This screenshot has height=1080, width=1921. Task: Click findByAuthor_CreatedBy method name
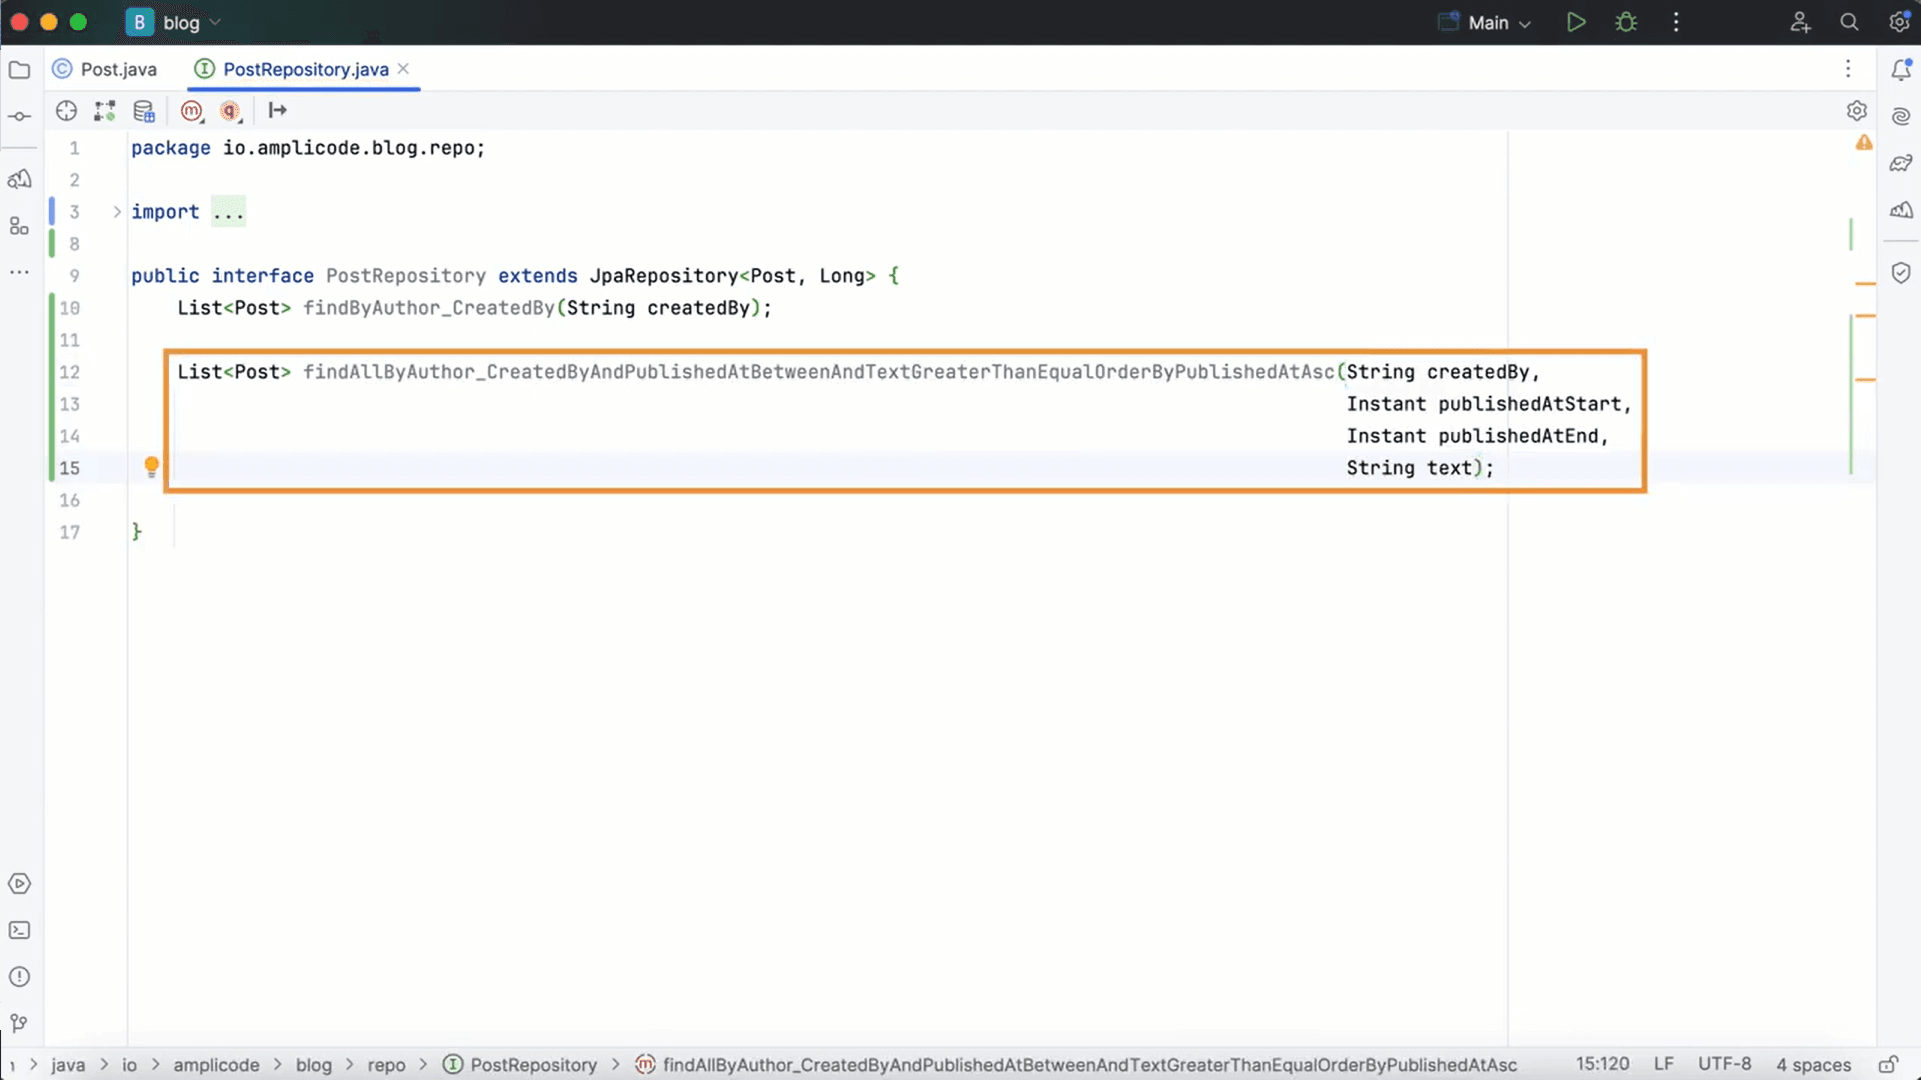click(429, 308)
